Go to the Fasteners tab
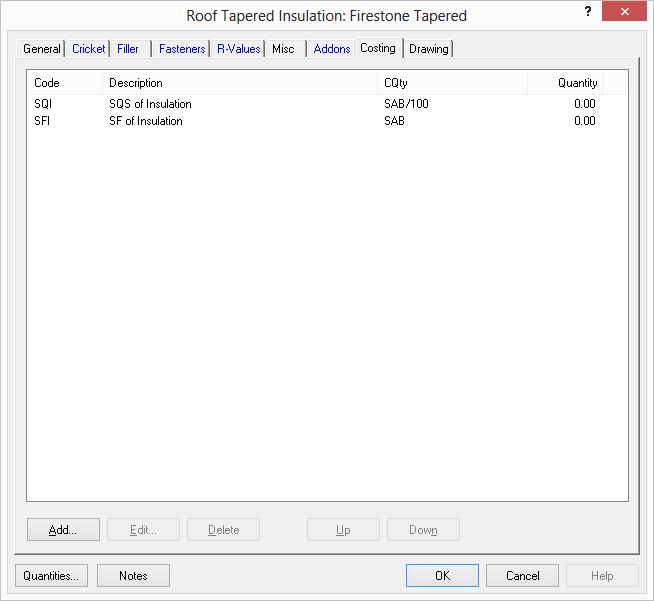 coord(182,49)
